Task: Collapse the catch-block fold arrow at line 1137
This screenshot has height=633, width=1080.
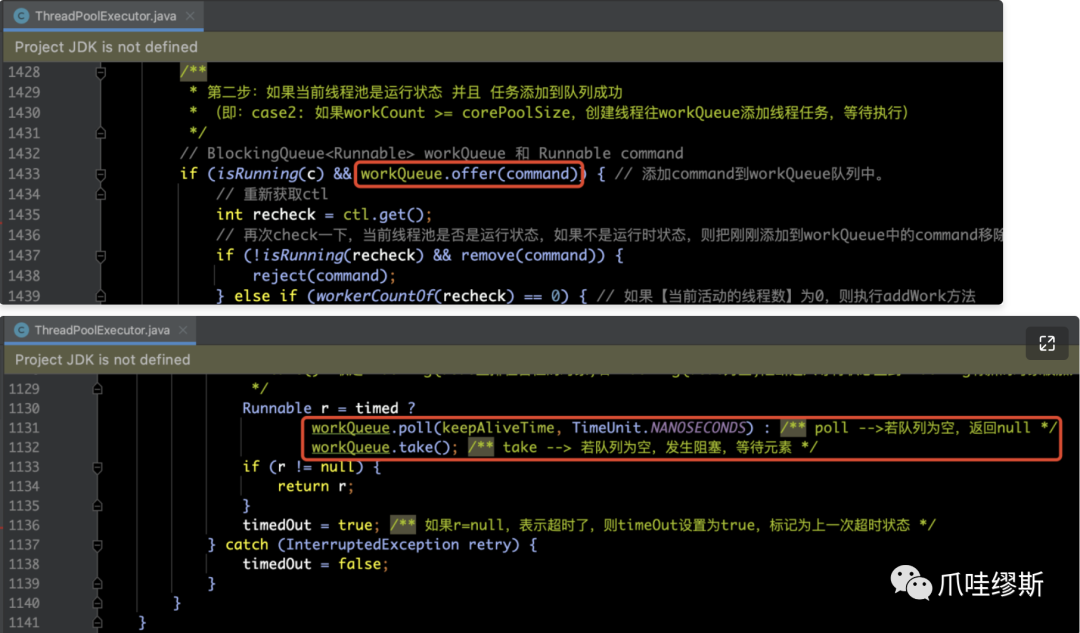Action: click(x=96, y=544)
